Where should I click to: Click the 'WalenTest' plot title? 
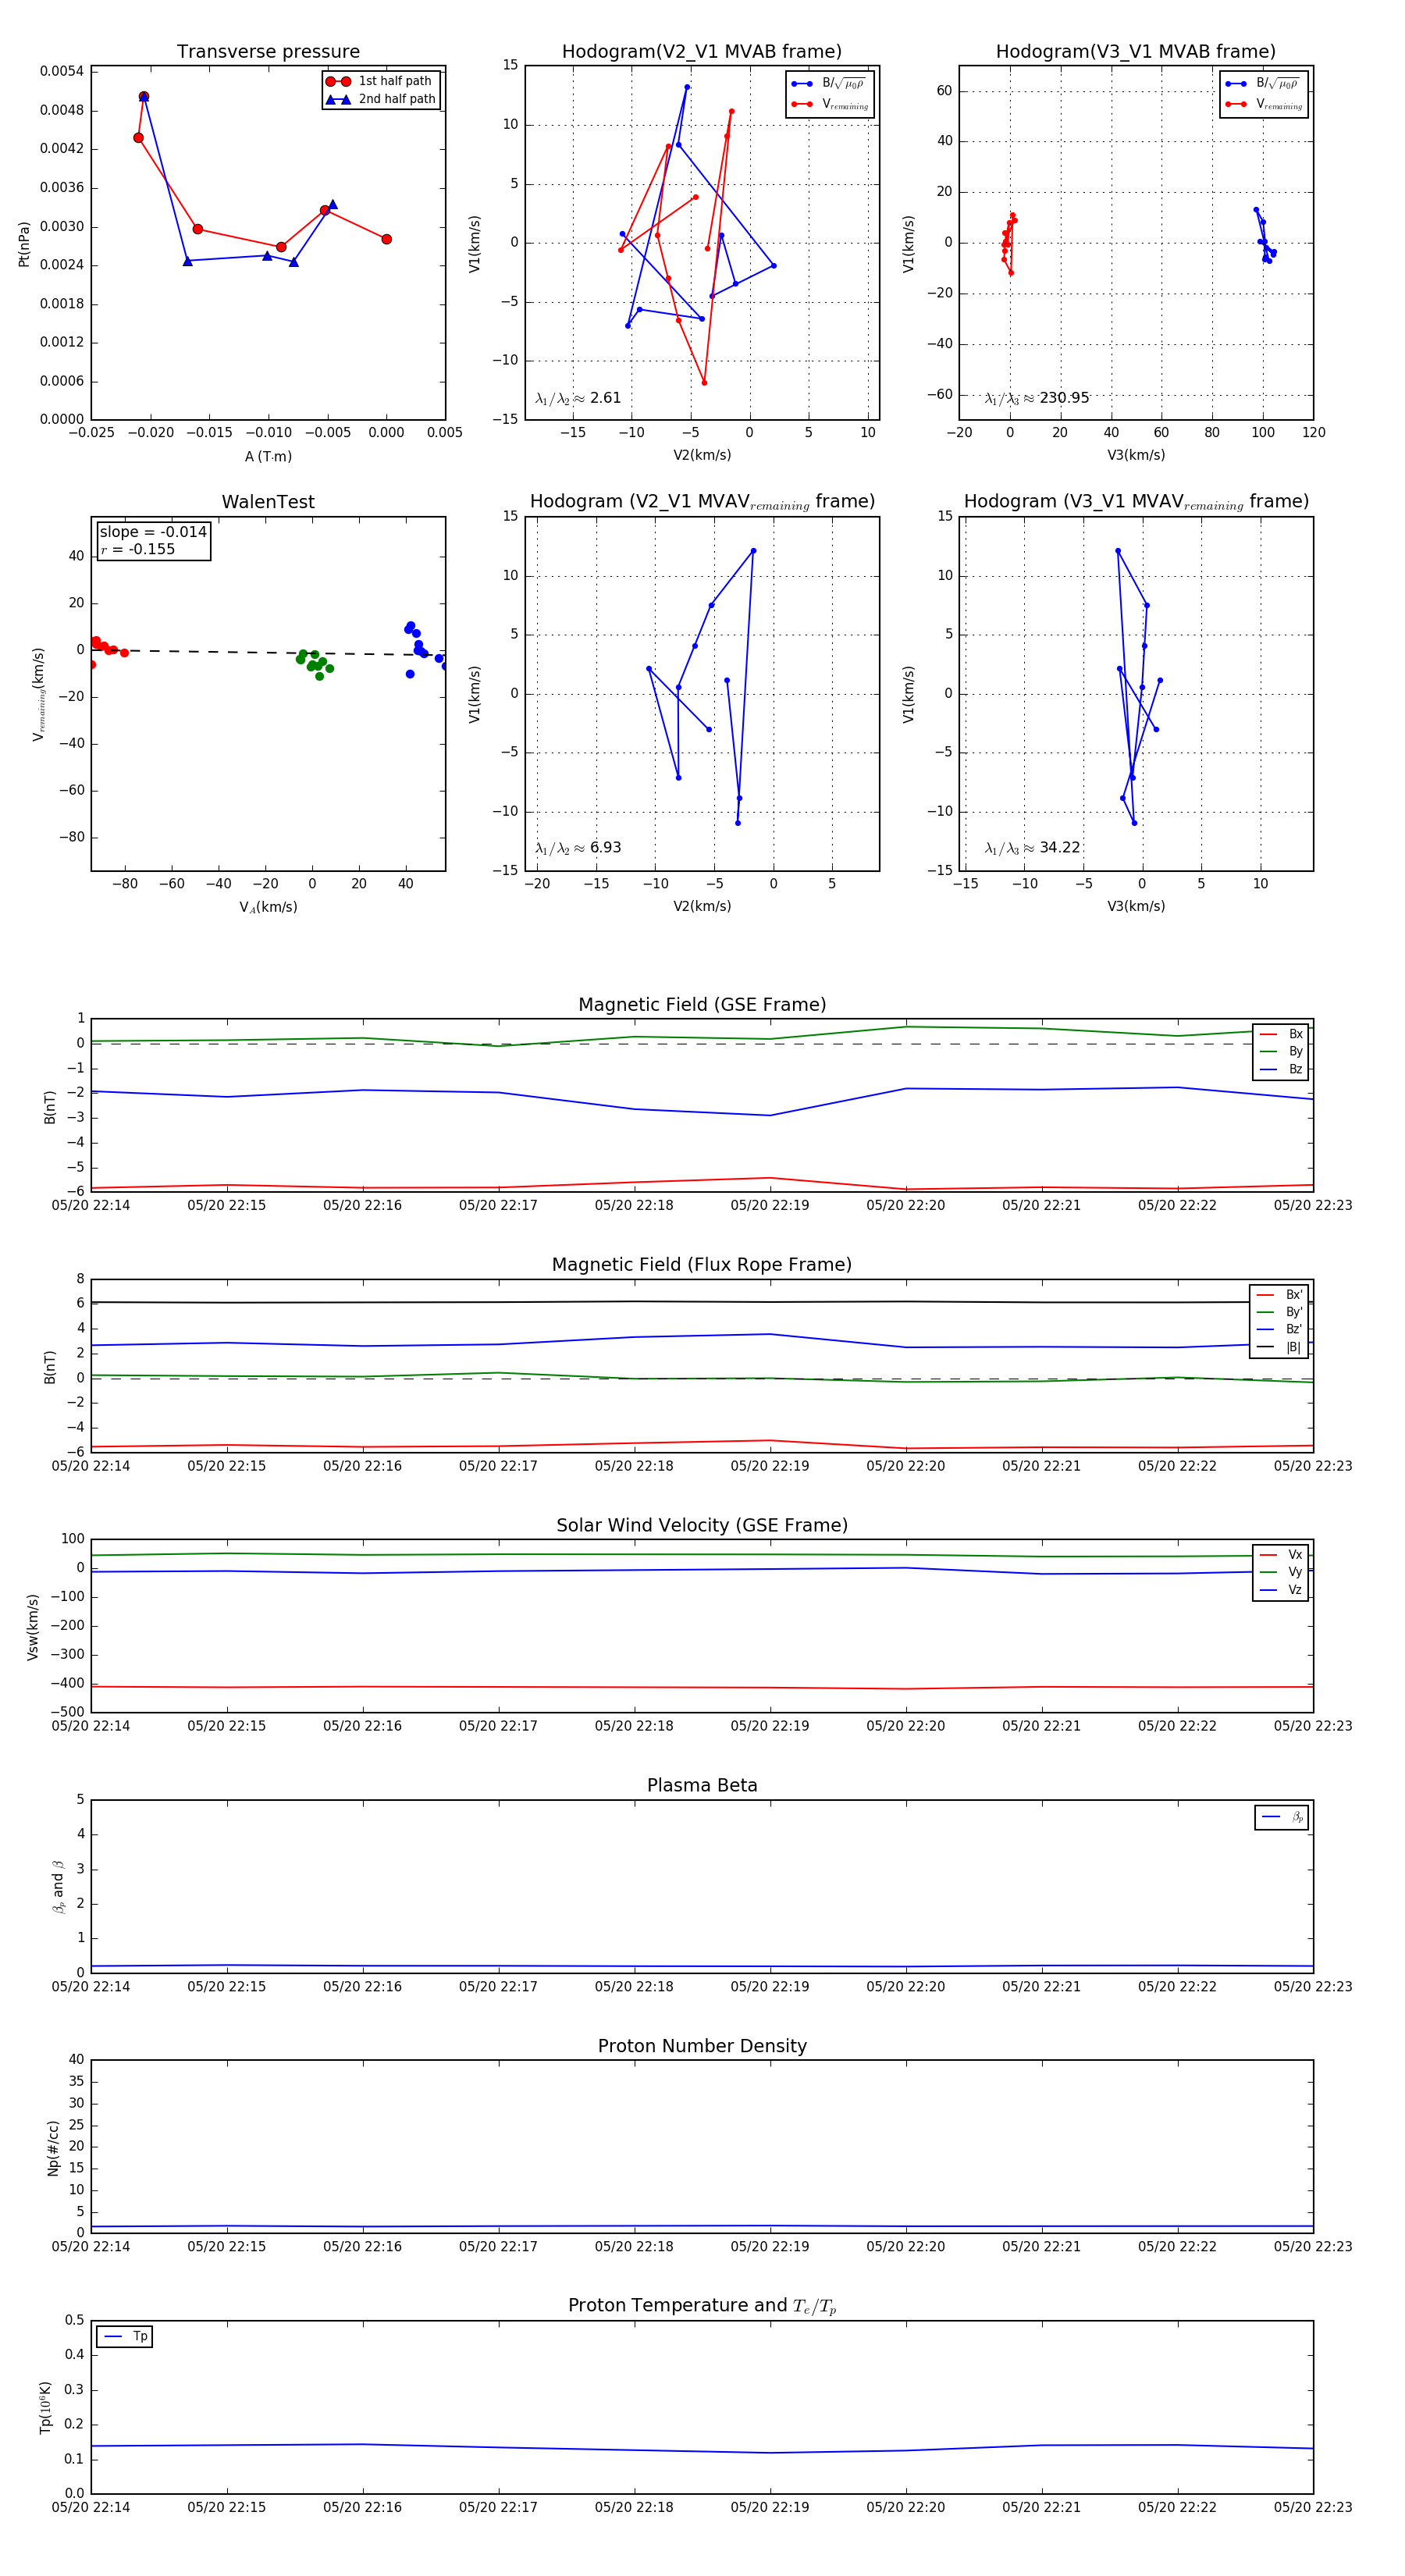coord(268,502)
